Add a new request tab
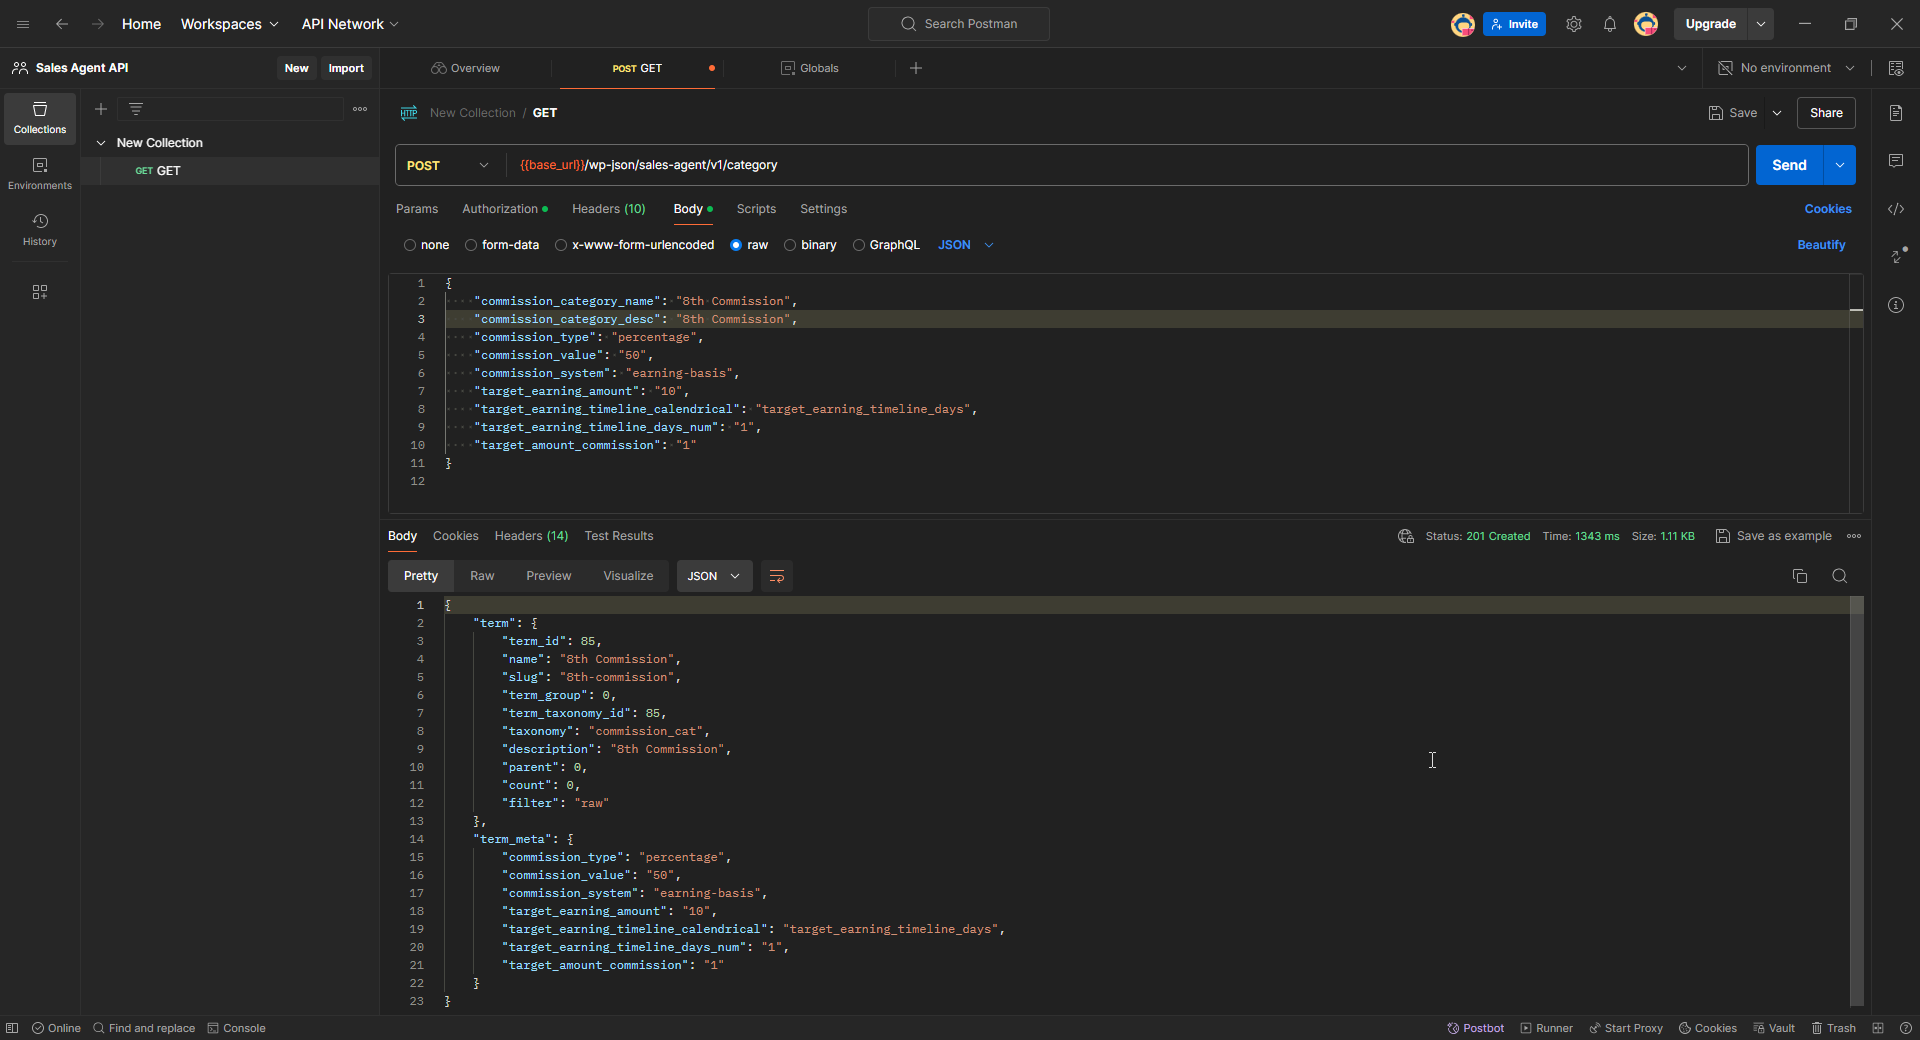 point(916,68)
